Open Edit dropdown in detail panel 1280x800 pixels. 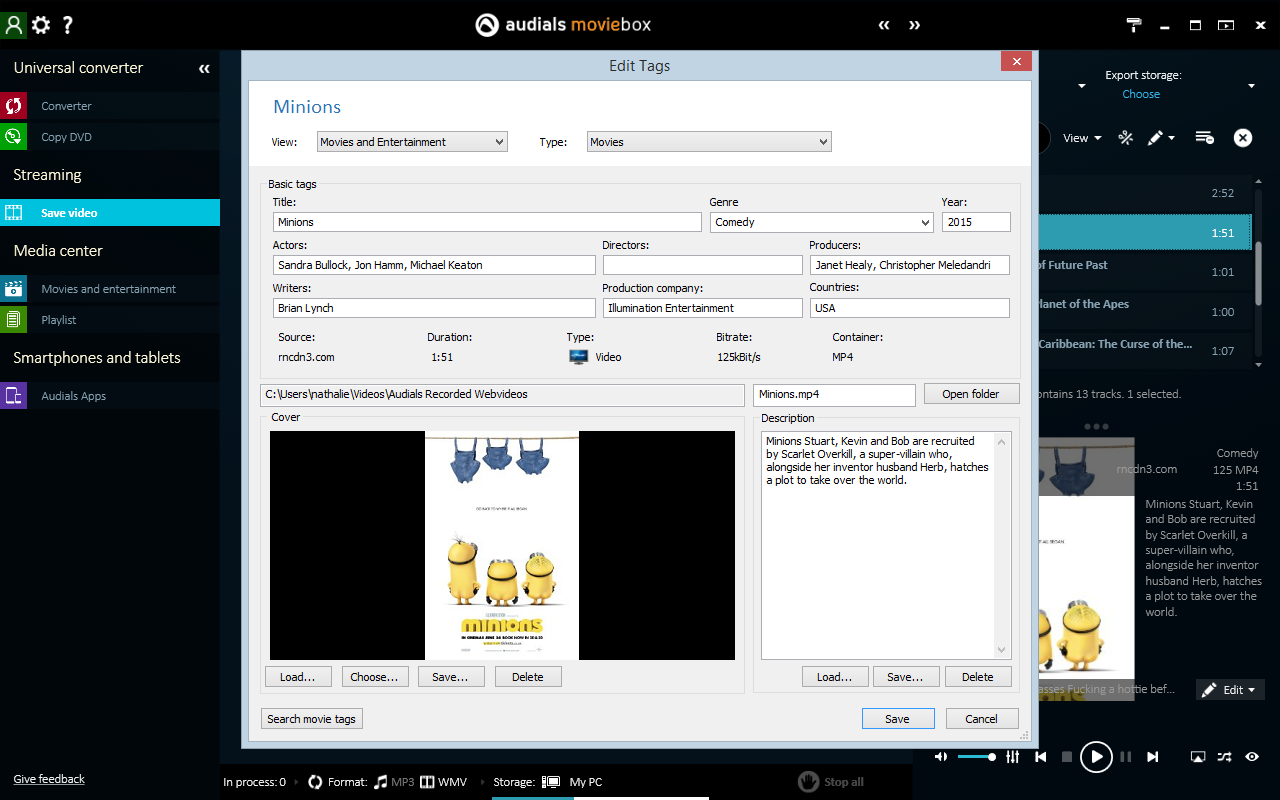pos(1230,690)
